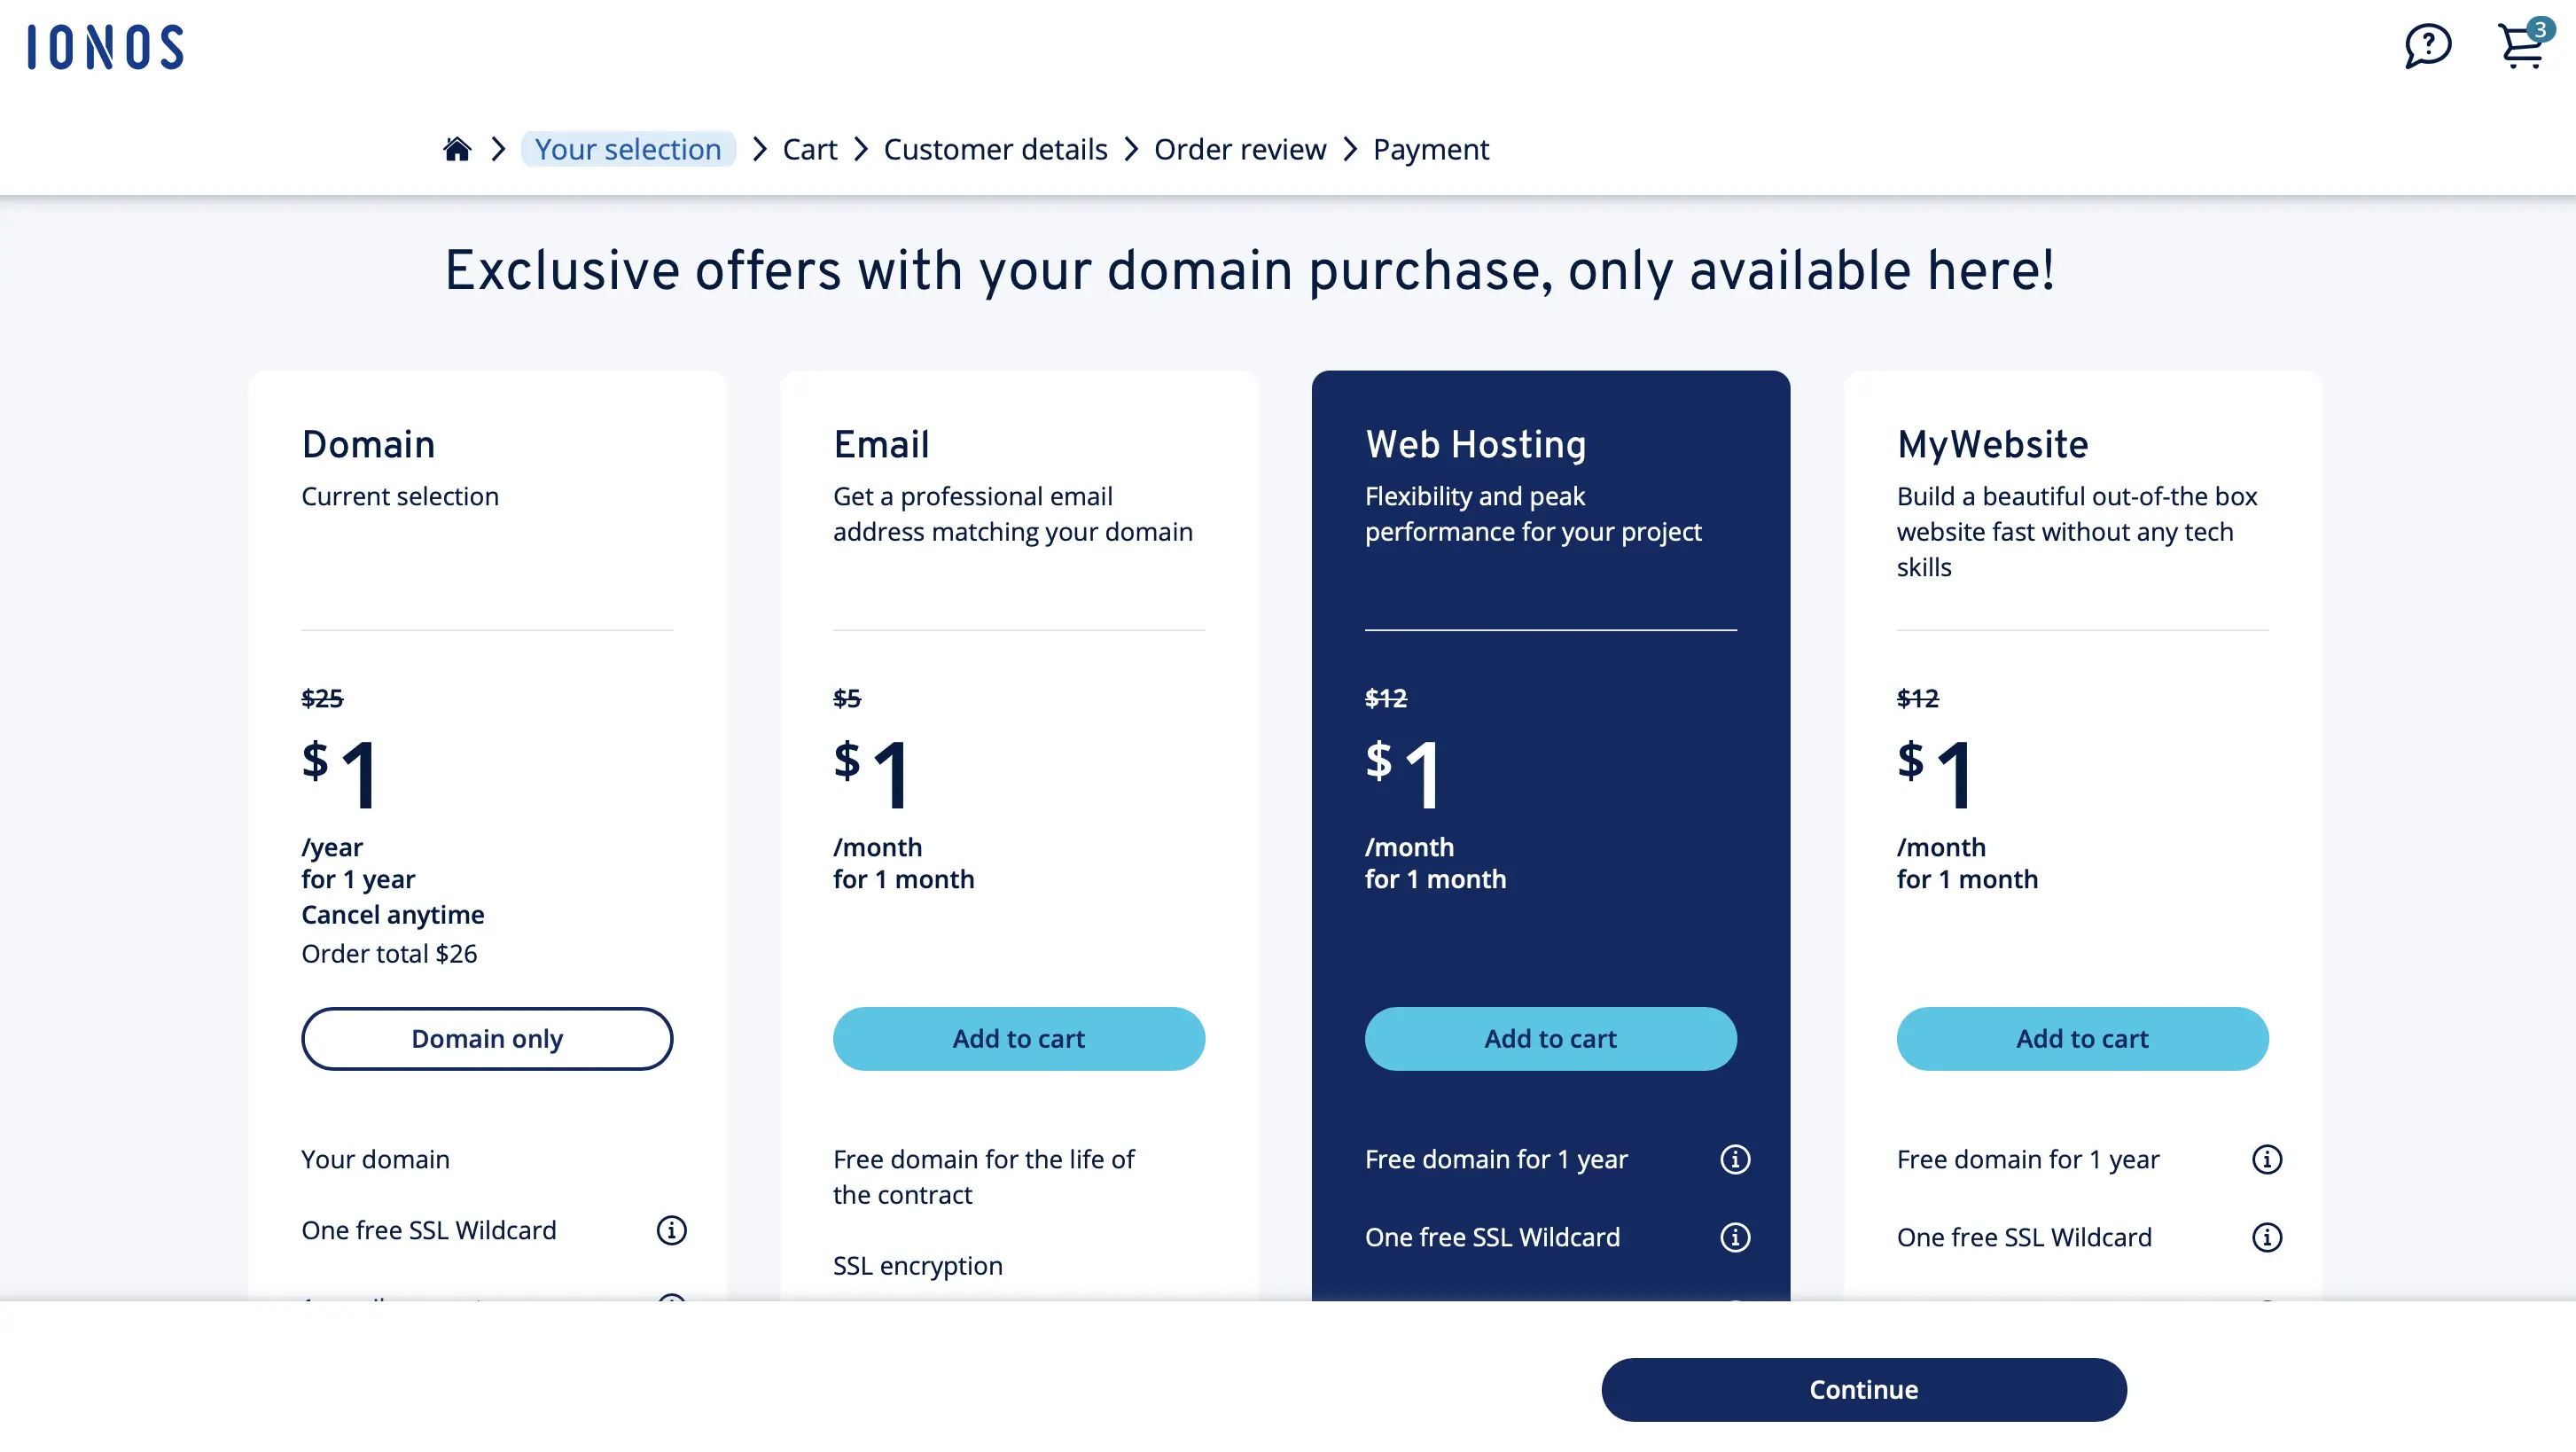Return to Your selection step
The image size is (2576, 1452).
point(628,148)
